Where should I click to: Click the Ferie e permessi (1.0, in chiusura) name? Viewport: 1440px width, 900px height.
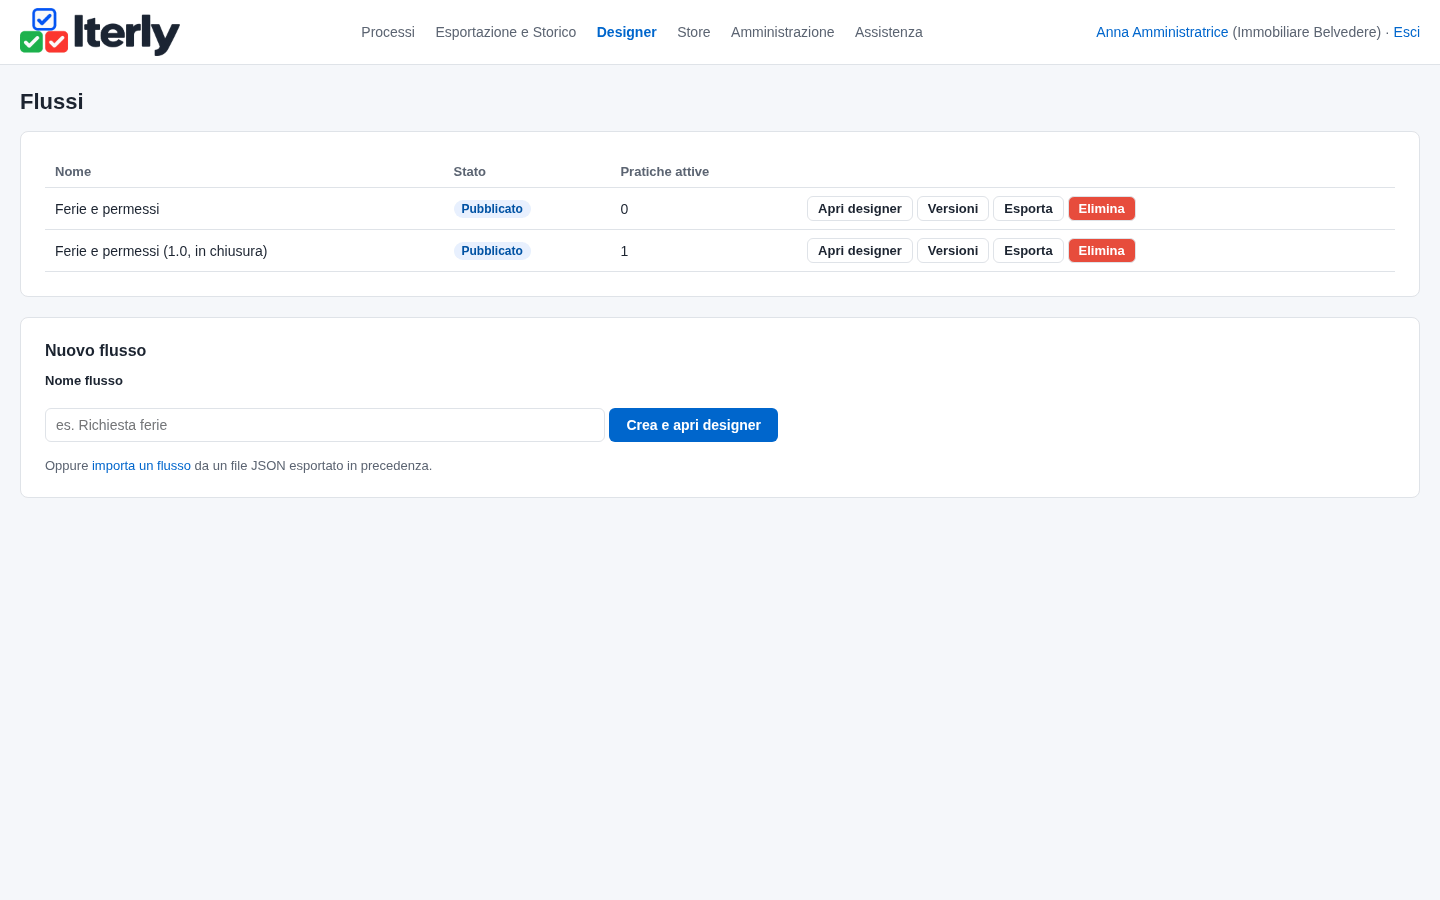(161, 251)
